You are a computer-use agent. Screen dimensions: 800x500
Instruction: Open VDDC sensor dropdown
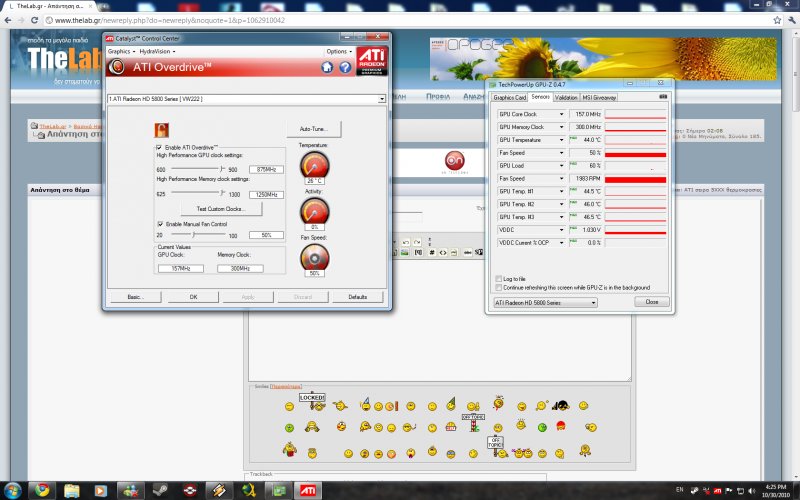coord(561,230)
